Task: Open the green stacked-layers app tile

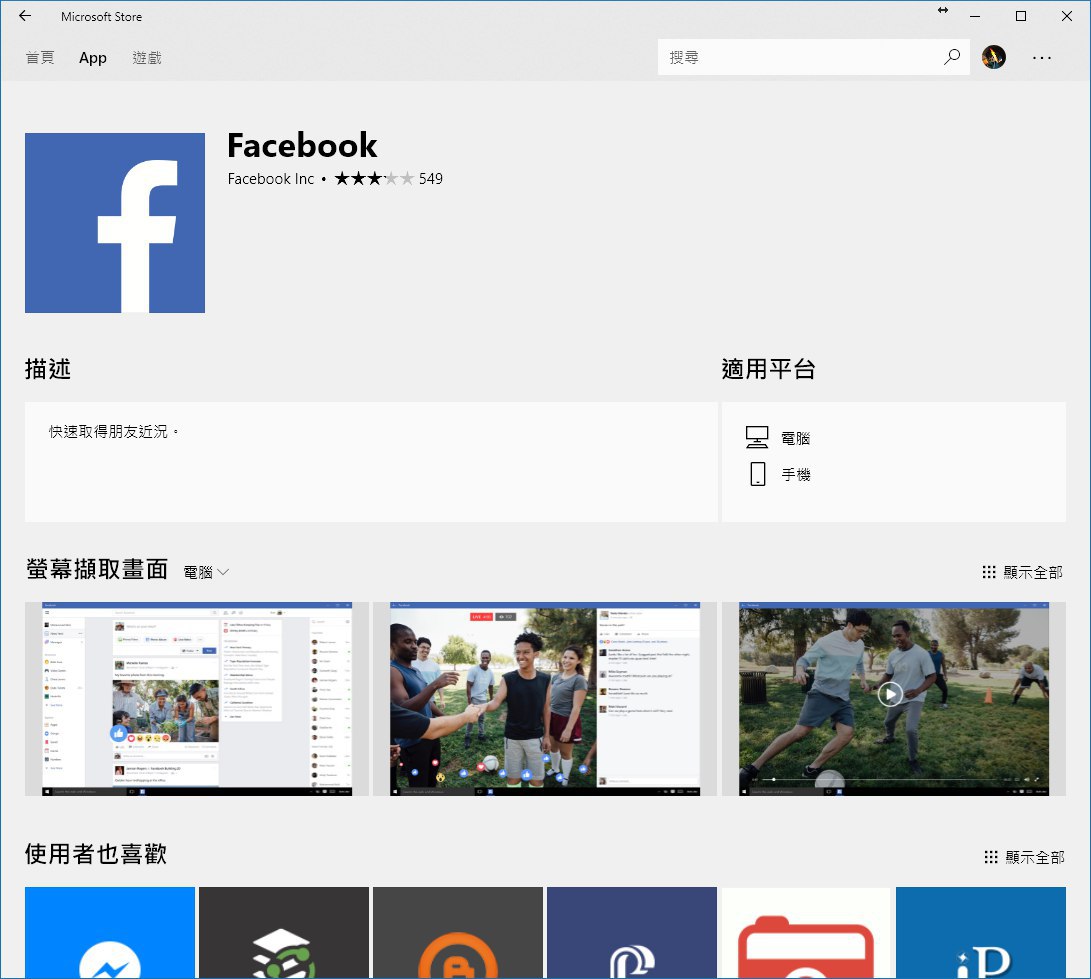Action: [284, 932]
